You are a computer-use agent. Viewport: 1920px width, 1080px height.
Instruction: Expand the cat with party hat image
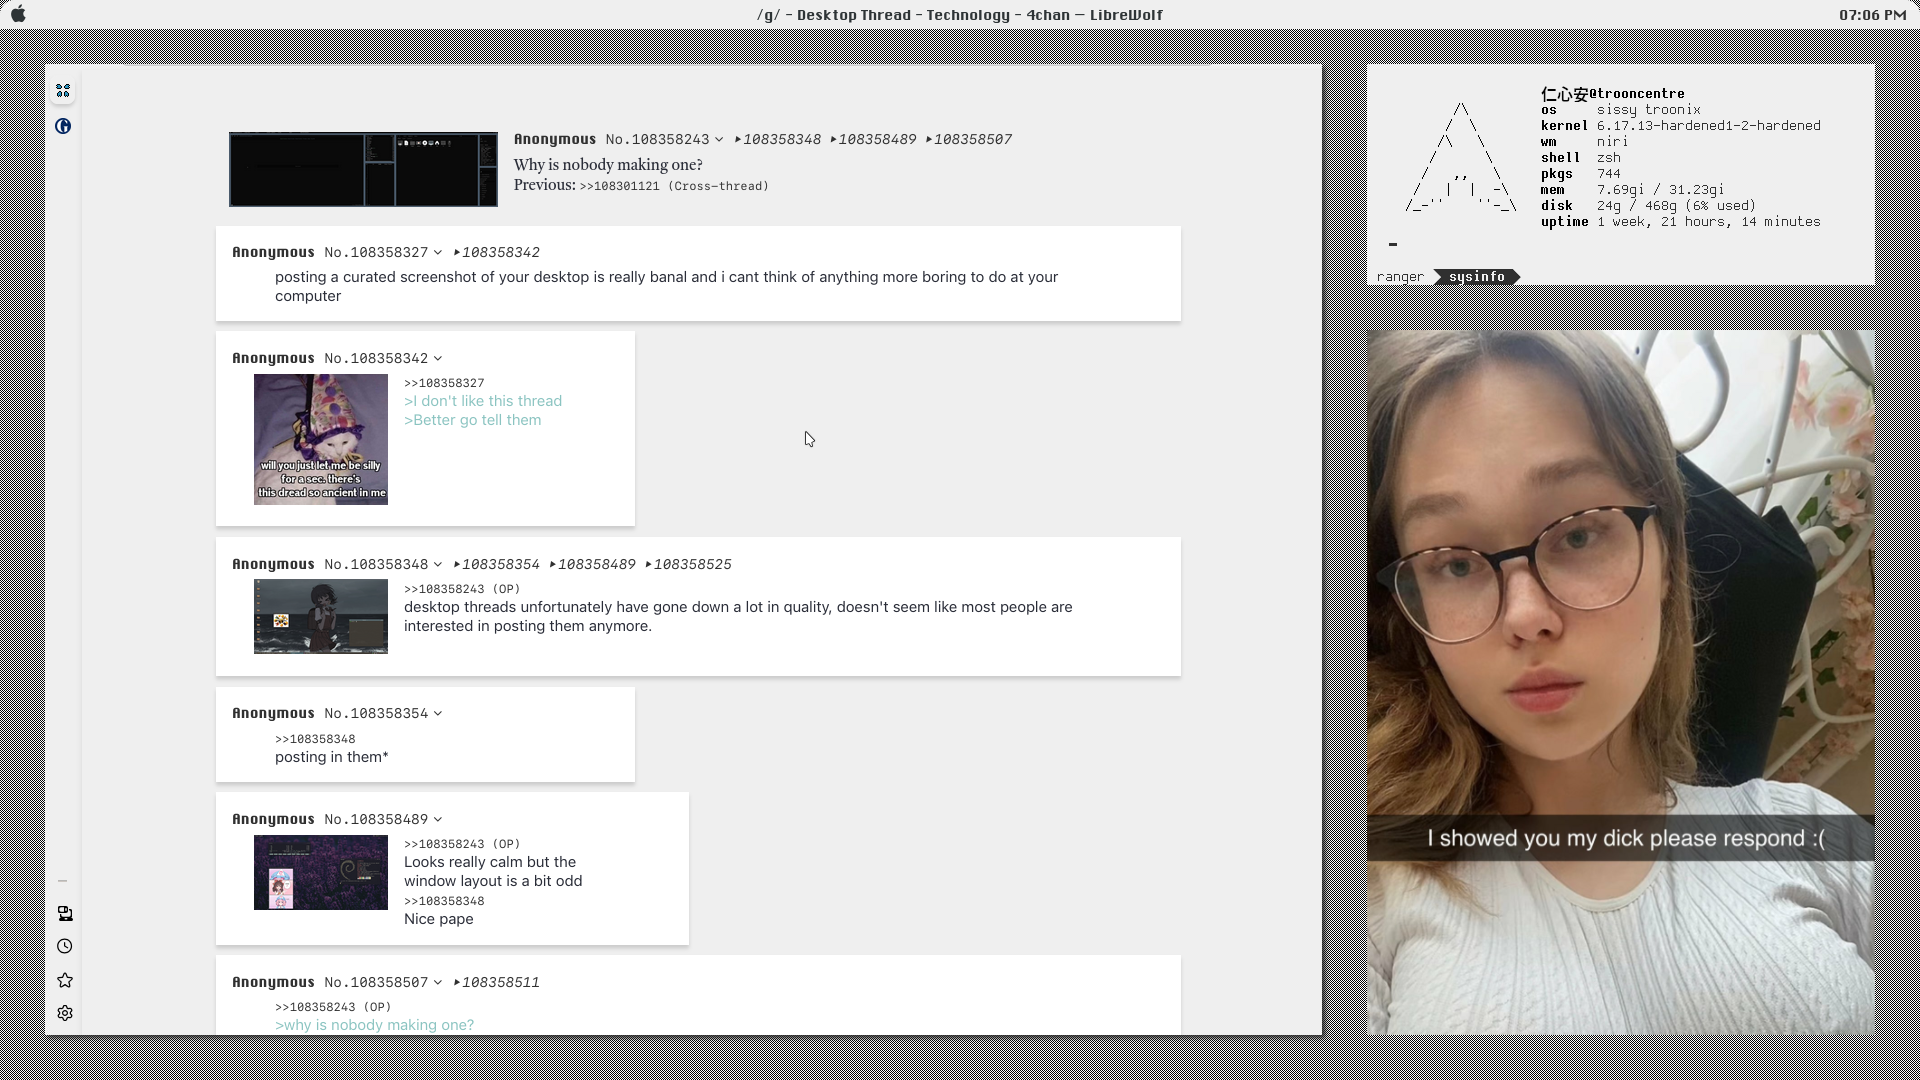[320, 439]
